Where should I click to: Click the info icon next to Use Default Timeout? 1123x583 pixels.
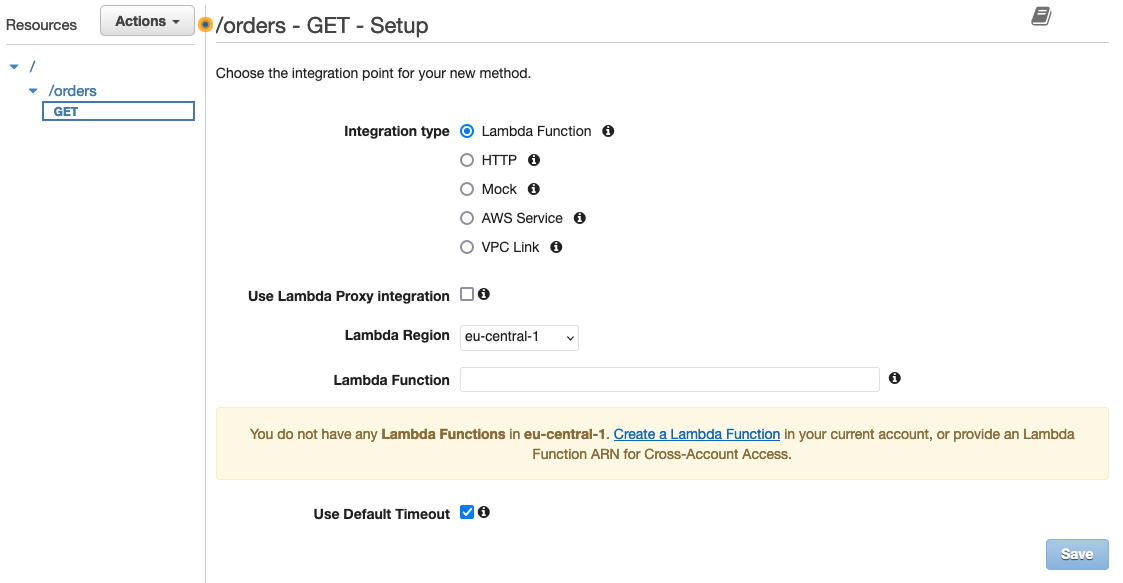pyautogui.click(x=484, y=512)
